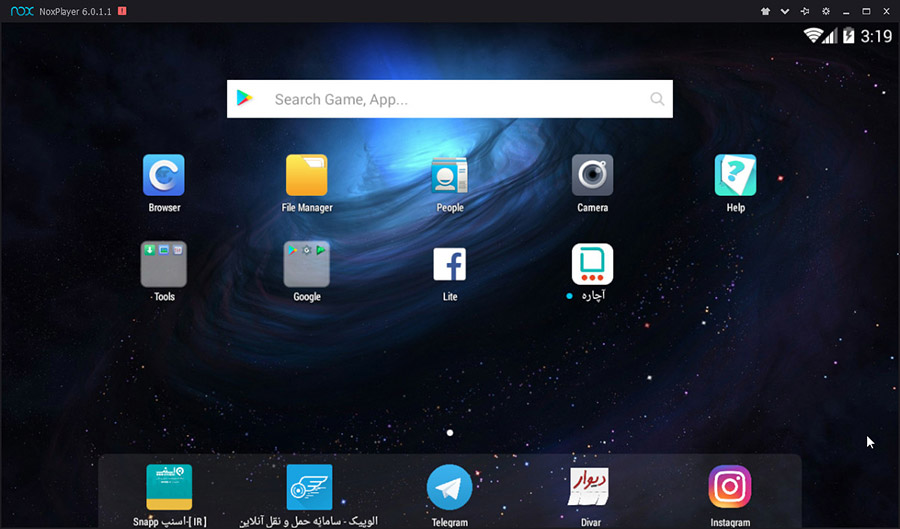This screenshot has height=529, width=900.
Task: Open the Help app
Action: (x=735, y=176)
